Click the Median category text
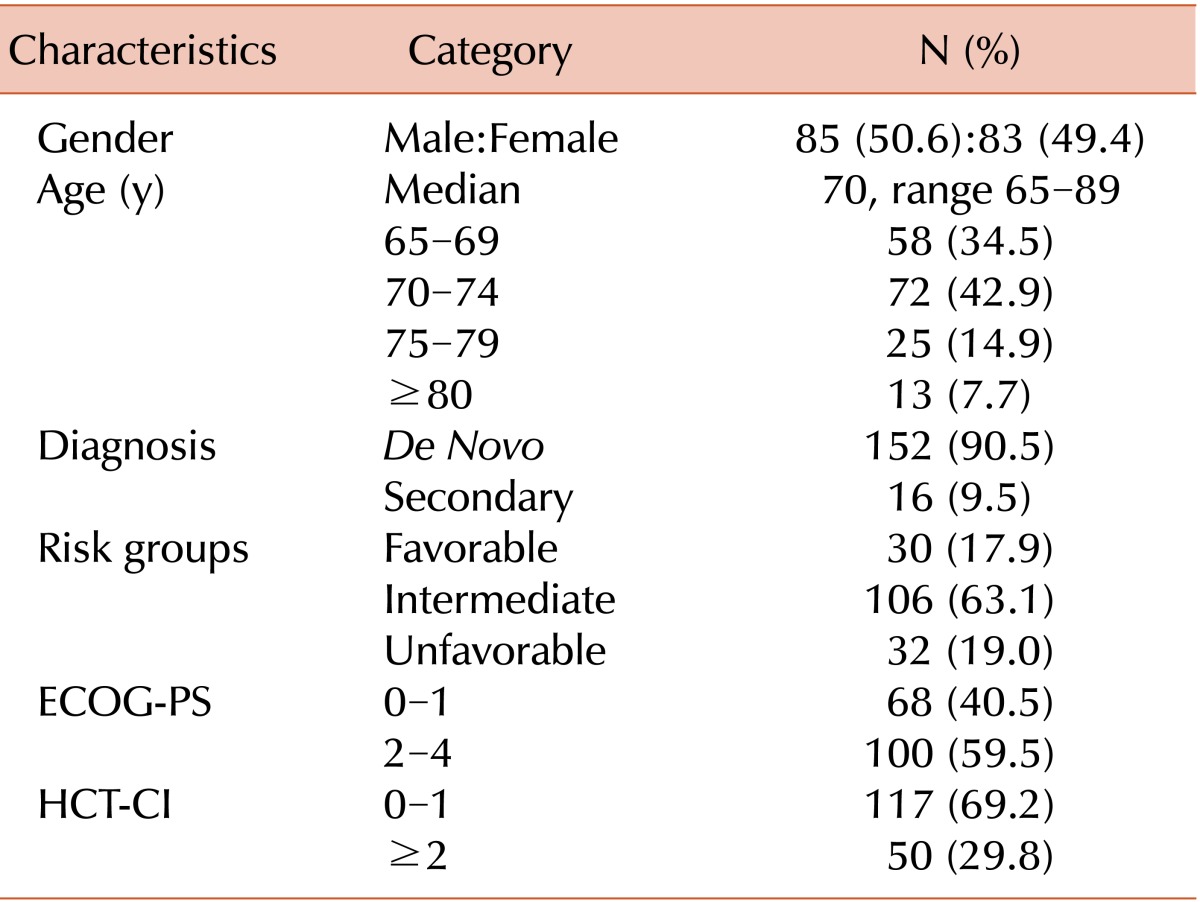Viewport: 1200px width, 902px height. point(452,190)
